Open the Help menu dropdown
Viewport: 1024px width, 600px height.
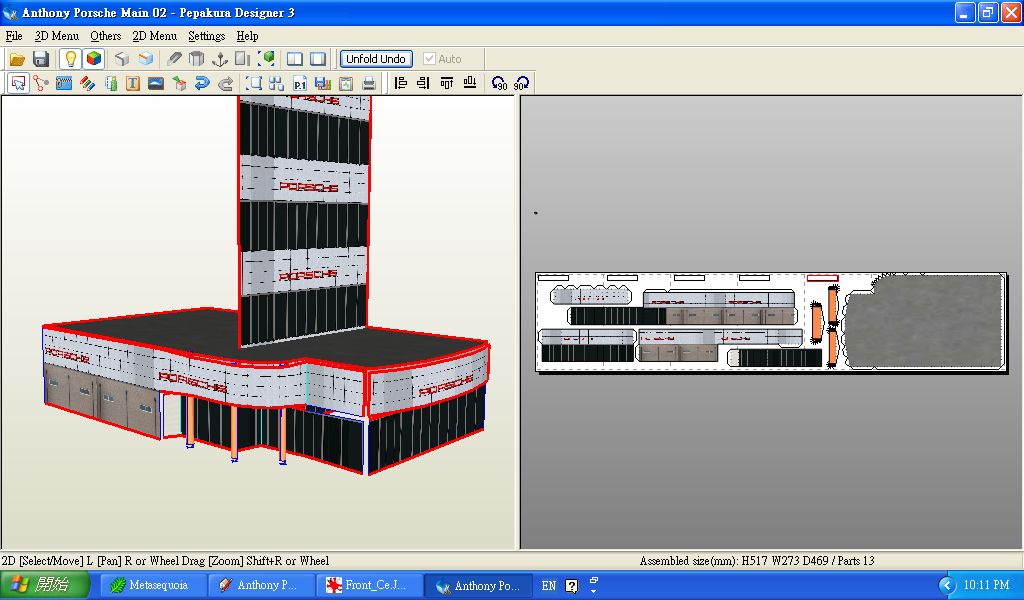(x=247, y=36)
